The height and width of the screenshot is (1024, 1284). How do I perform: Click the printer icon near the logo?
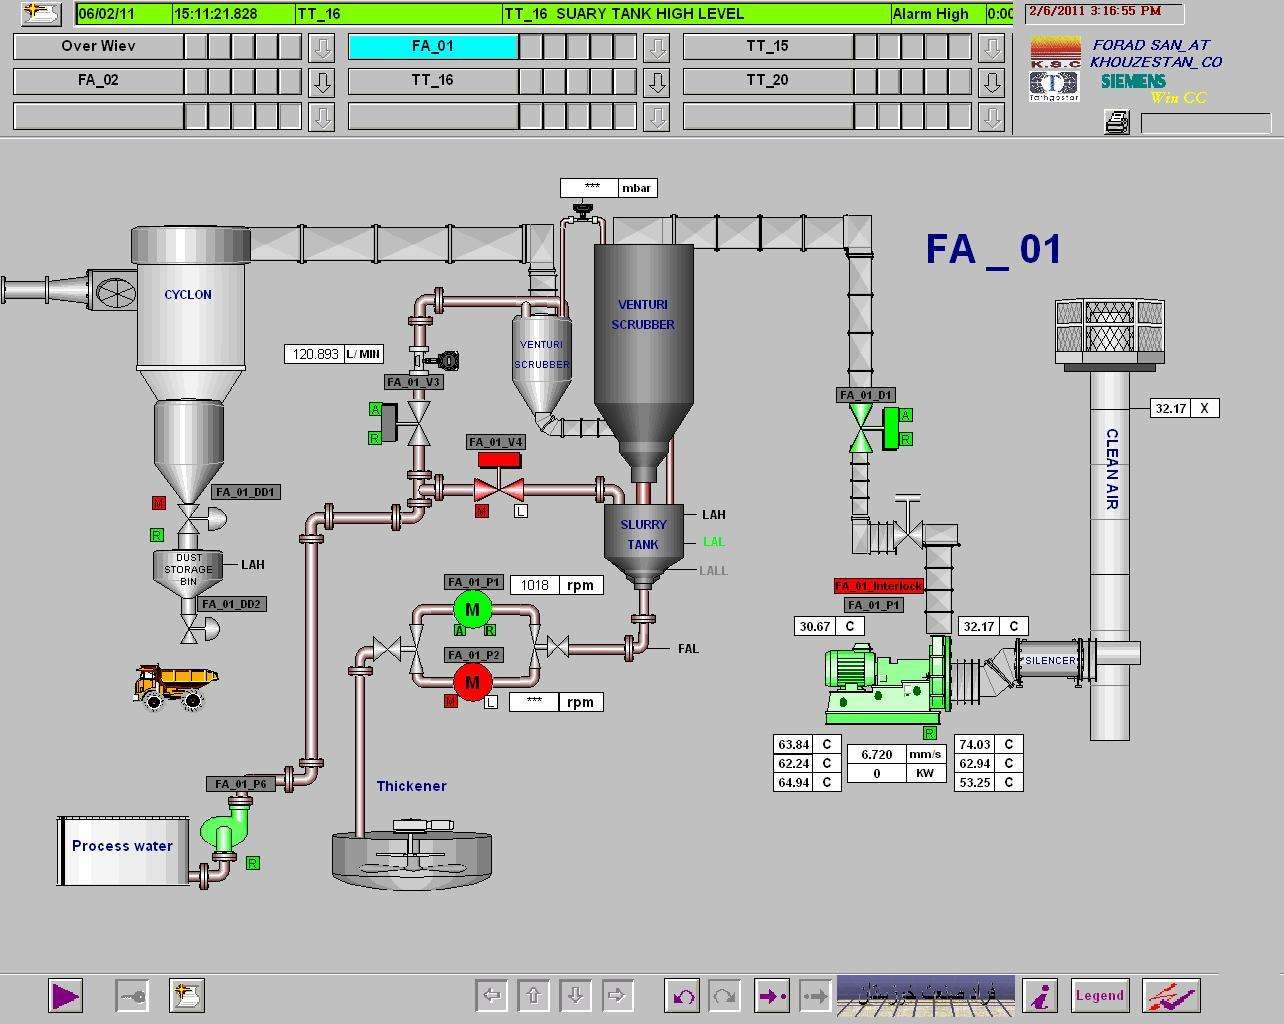[x=1116, y=122]
